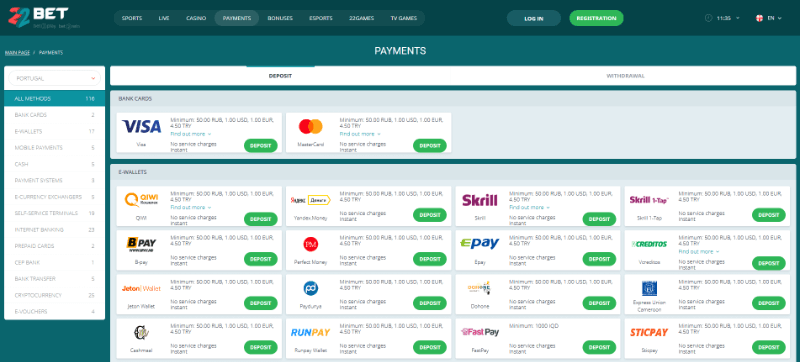This screenshot has height=362, width=800.
Task: Click the language flag icon
Action: tap(759, 18)
